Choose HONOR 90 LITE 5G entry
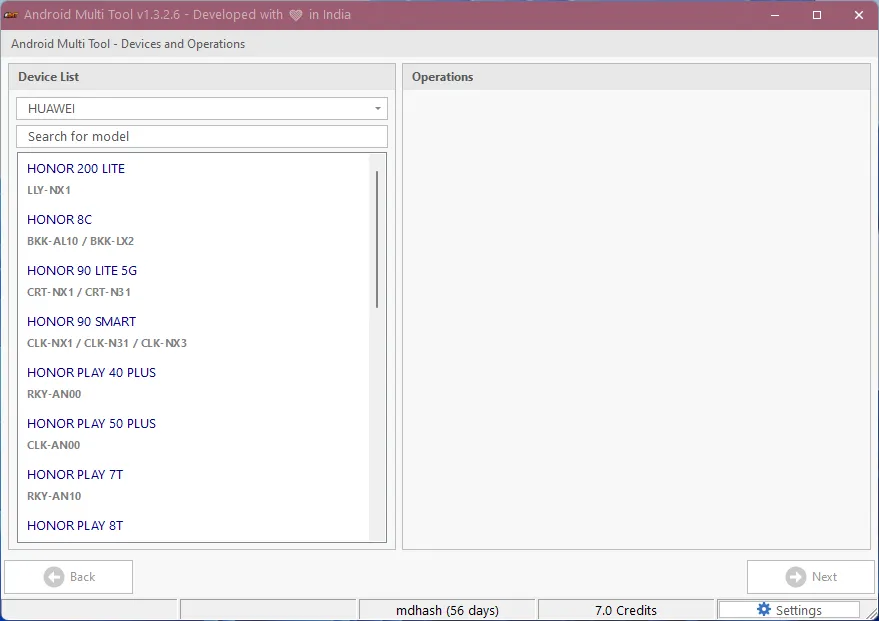The width and height of the screenshot is (879, 621). click(x=82, y=271)
